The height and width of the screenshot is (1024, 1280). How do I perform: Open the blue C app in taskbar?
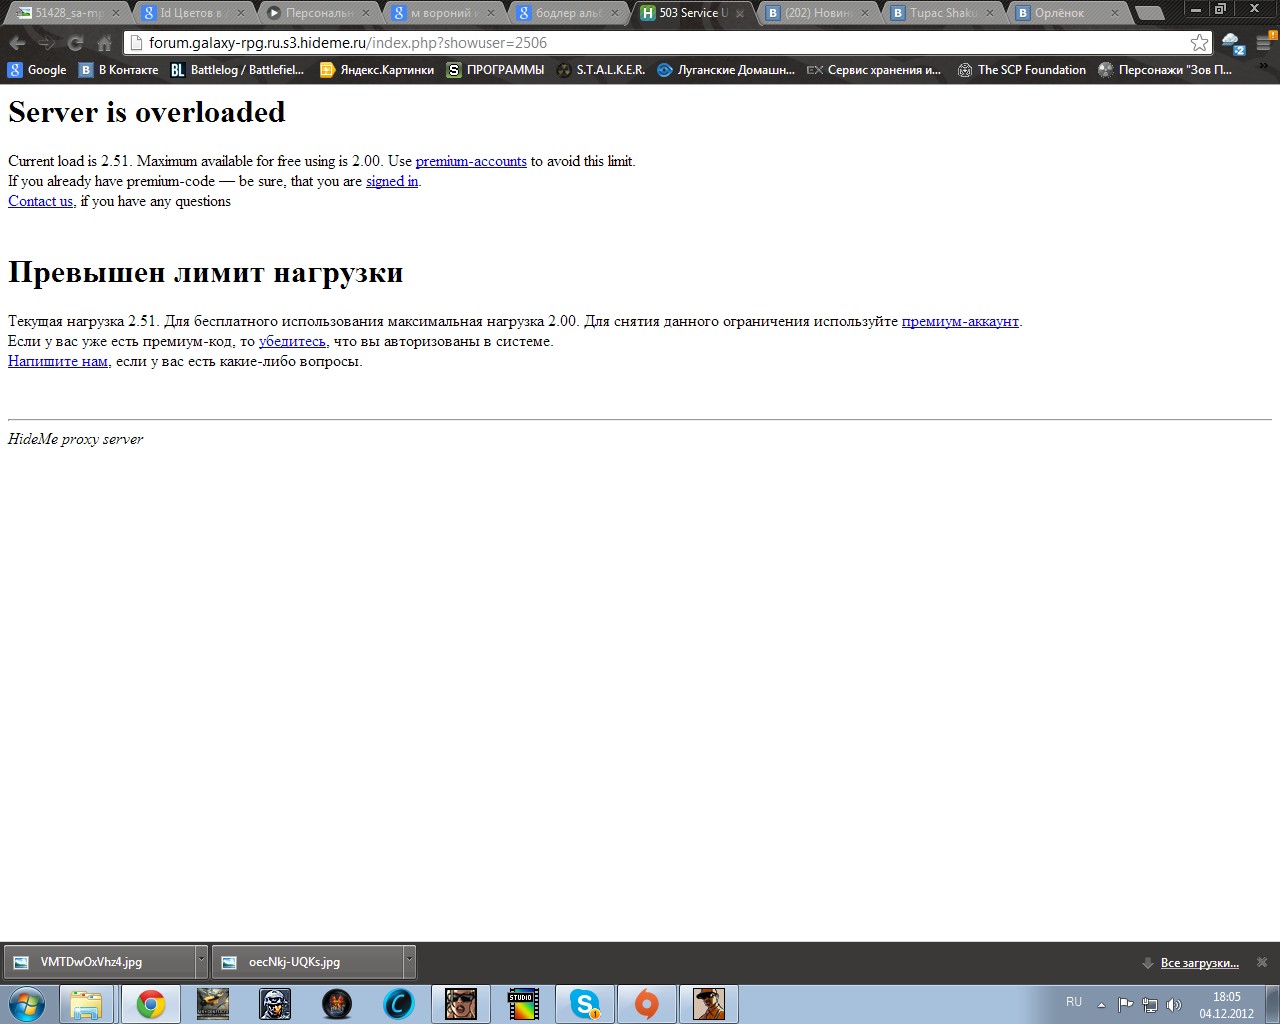click(x=399, y=1004)
